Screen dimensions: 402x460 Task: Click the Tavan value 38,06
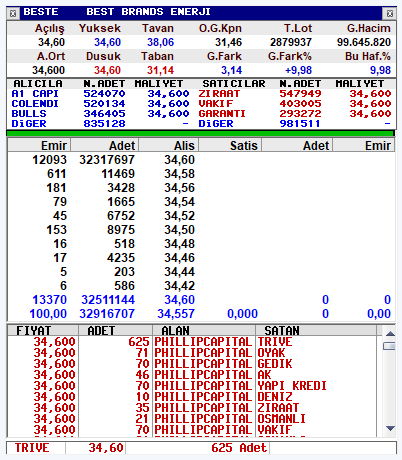tap(161, 42)
